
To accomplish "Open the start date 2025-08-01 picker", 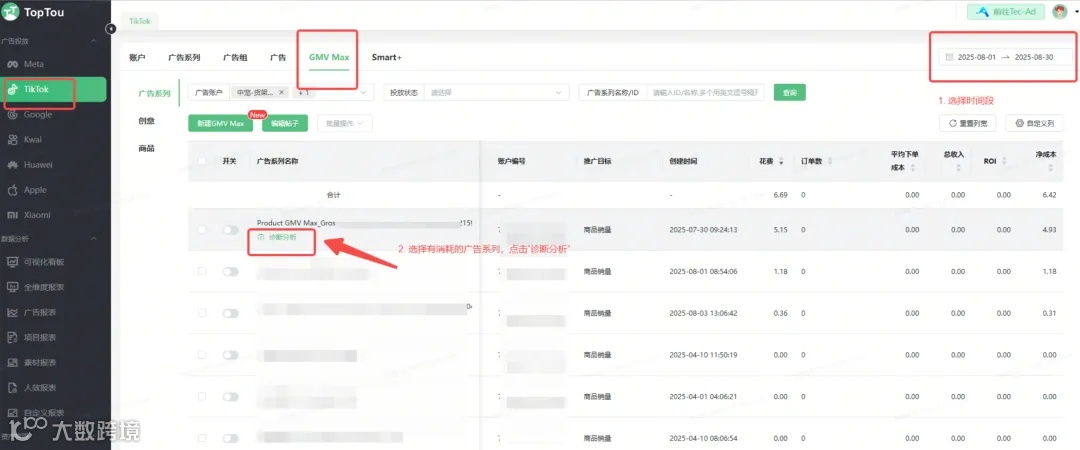I will click(977, 57).
